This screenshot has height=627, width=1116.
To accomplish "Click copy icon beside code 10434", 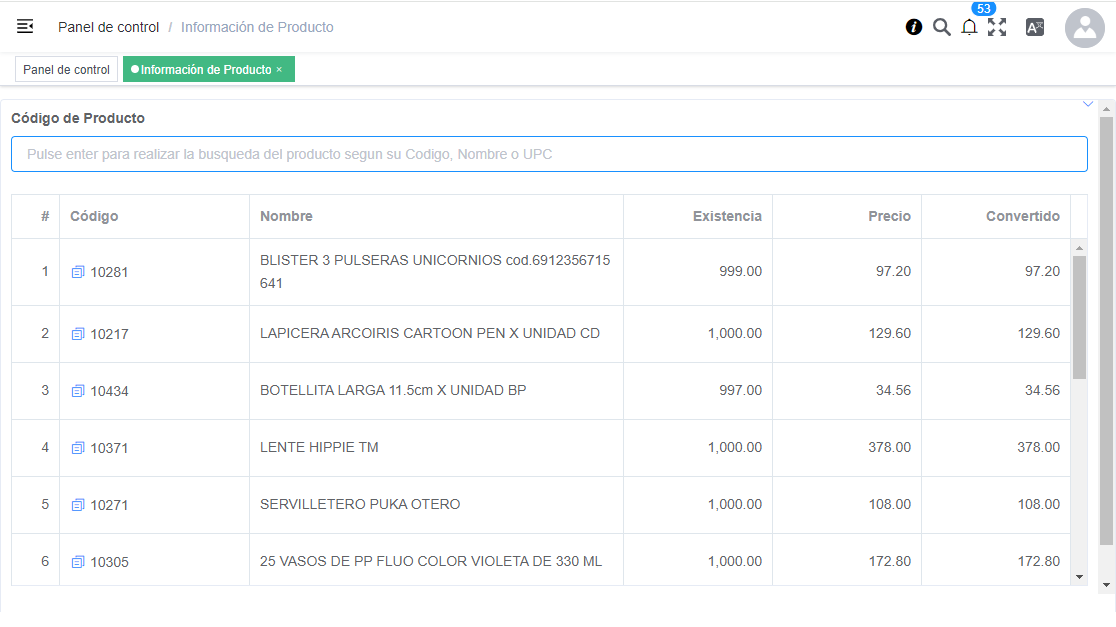I will 78,391.
